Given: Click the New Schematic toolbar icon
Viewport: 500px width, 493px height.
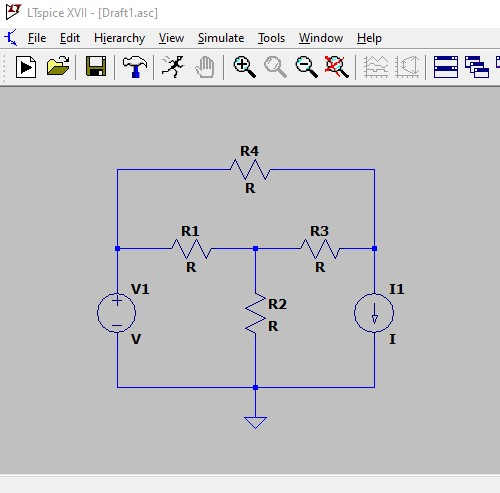Looking at the screenshot, I should [26, 67].
